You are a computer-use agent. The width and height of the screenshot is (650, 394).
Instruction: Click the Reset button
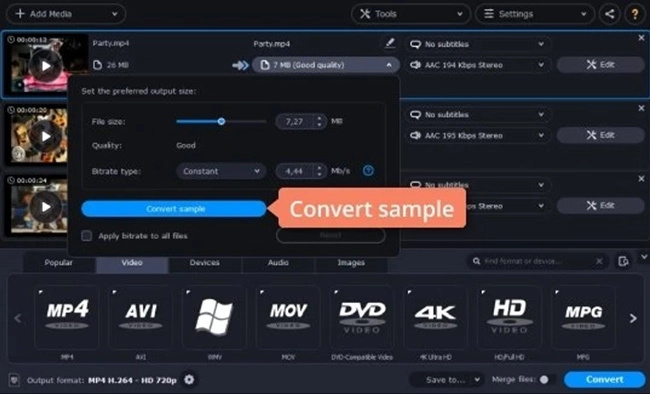[x=331, y=235]
